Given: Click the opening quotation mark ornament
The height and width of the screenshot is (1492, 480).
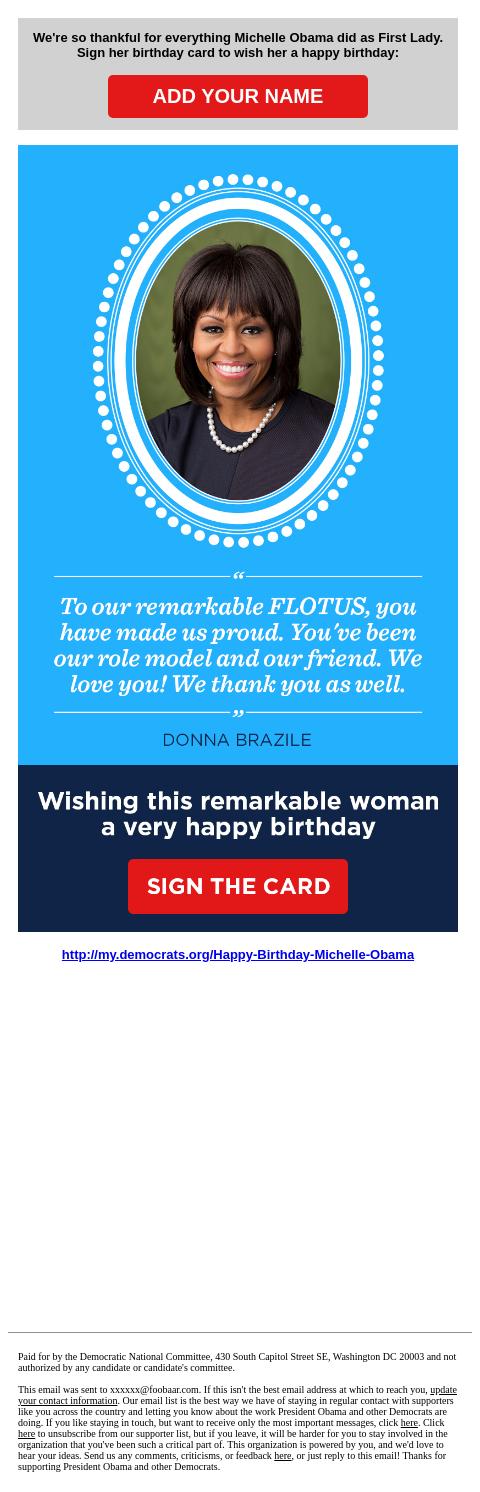Looking at the screenshot, I should point(238,576).
